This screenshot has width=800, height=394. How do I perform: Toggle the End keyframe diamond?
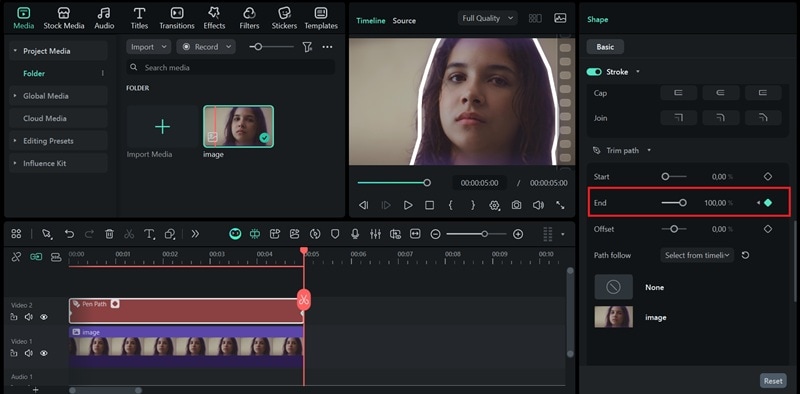coord(768,203)
